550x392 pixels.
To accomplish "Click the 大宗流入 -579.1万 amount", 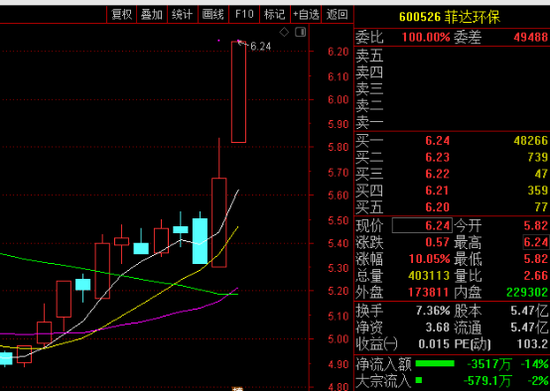I will [487, 380].
